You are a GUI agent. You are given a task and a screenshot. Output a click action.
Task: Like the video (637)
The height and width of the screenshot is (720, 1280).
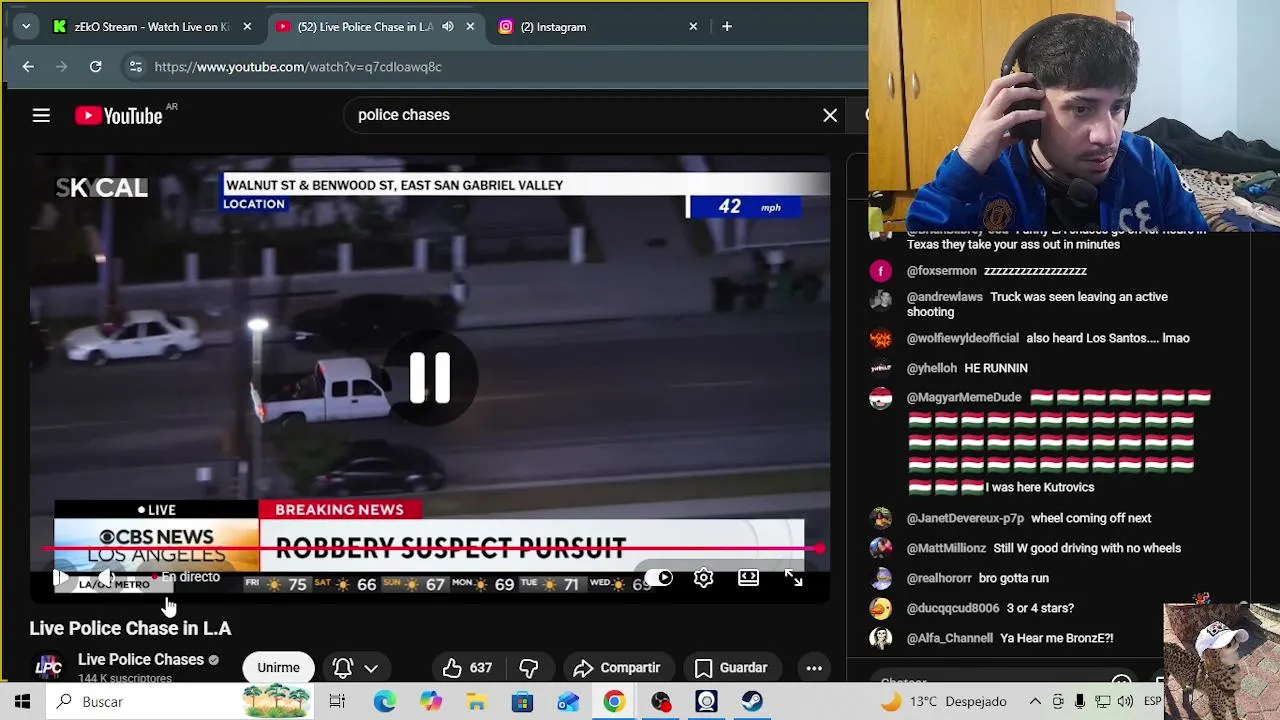[x=467, y=667]
